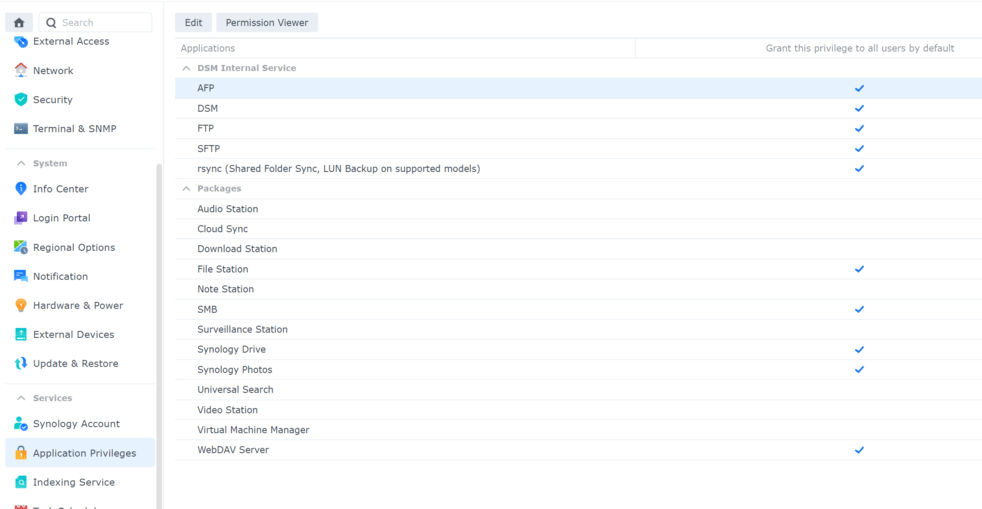
Task: Click the Hardware & Power bulb icon
Action: 21,305
